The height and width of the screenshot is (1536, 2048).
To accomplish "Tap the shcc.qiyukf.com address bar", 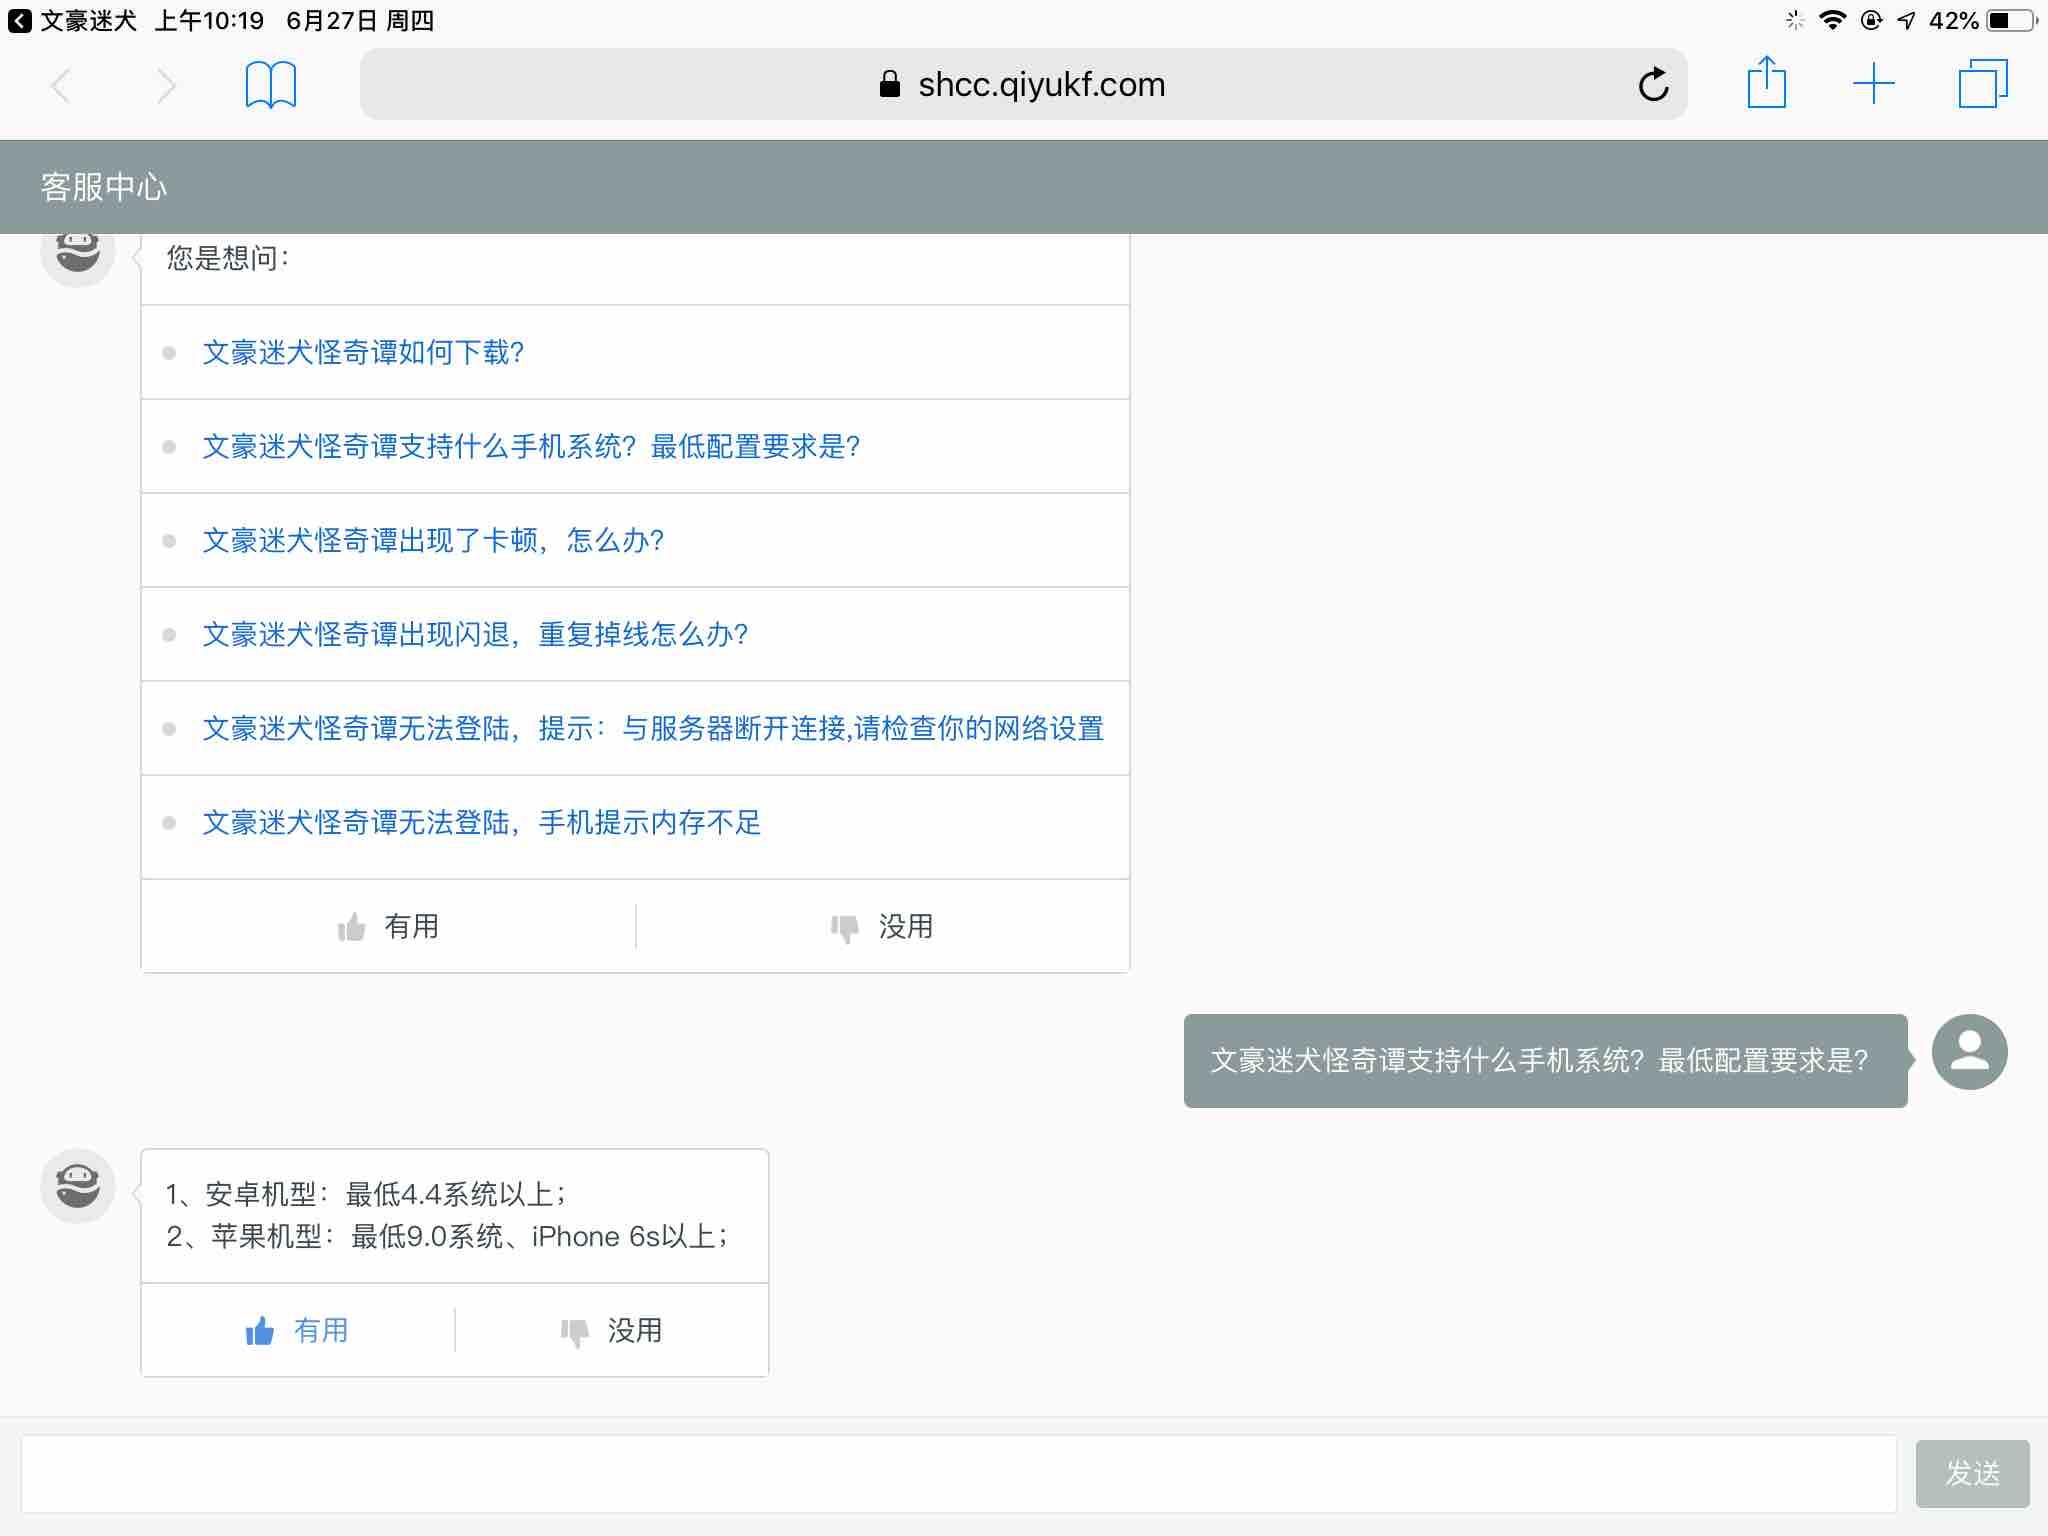I will tap(1023, 84).
